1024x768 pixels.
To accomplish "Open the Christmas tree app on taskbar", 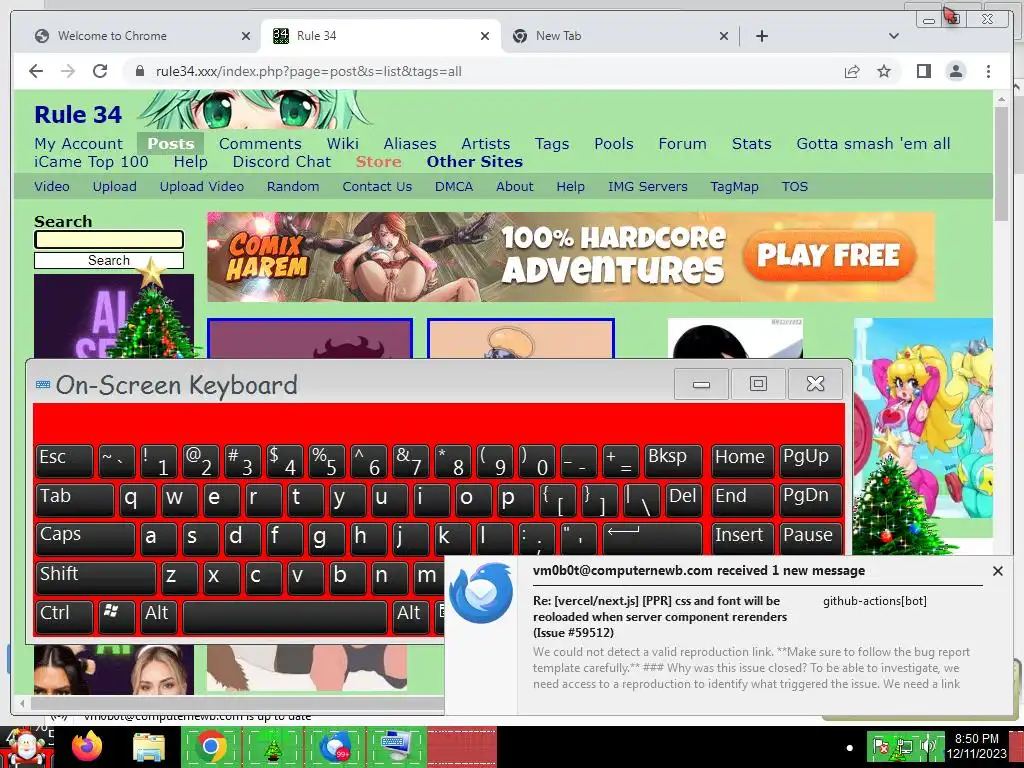I will pyautogui.click(x=273, y=747).
